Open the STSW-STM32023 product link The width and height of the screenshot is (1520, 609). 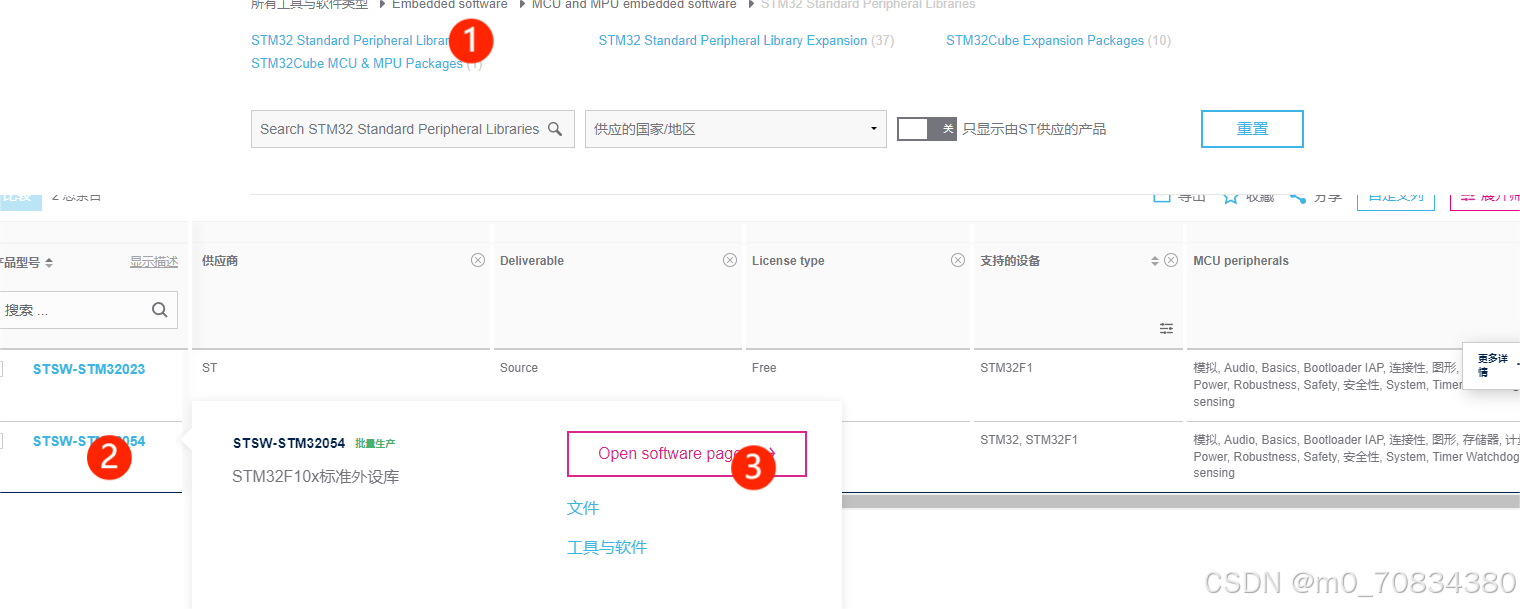click(x=89, y=369)
